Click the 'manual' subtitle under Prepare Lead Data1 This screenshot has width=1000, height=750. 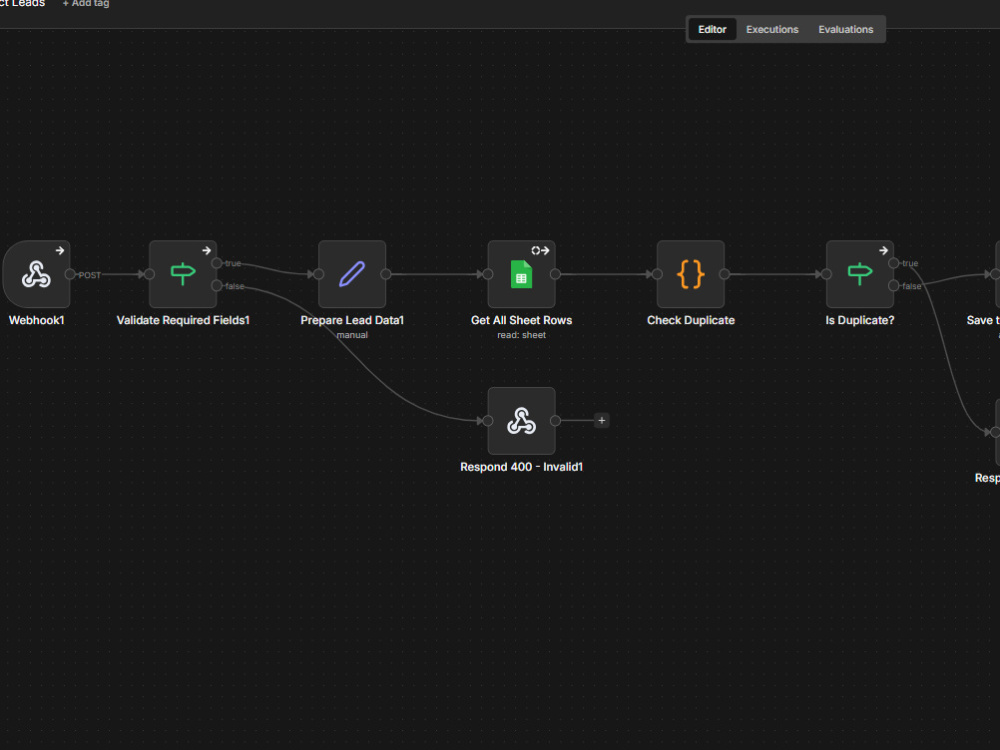pyautogui.click(x=352, y=335)
